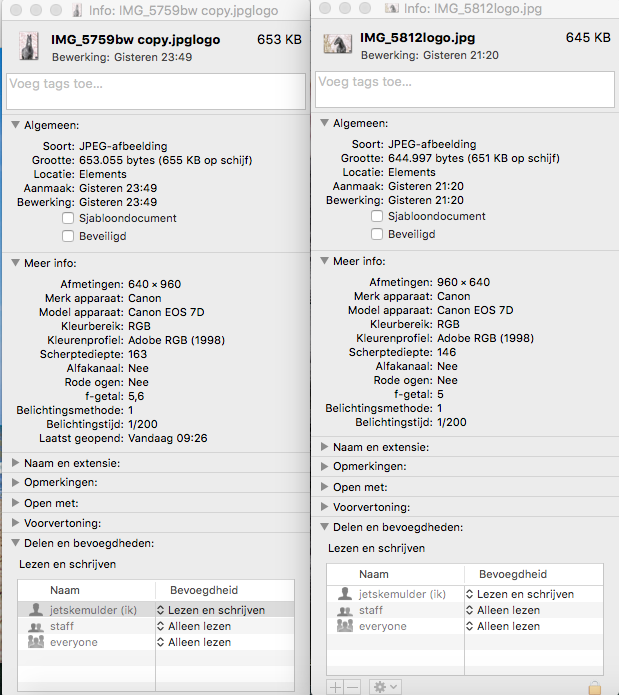Click the IMG_5759bw copy.jpglogo file preview icon
The height and width of the screenshot is (695, 619).
[x=27, y=43]
